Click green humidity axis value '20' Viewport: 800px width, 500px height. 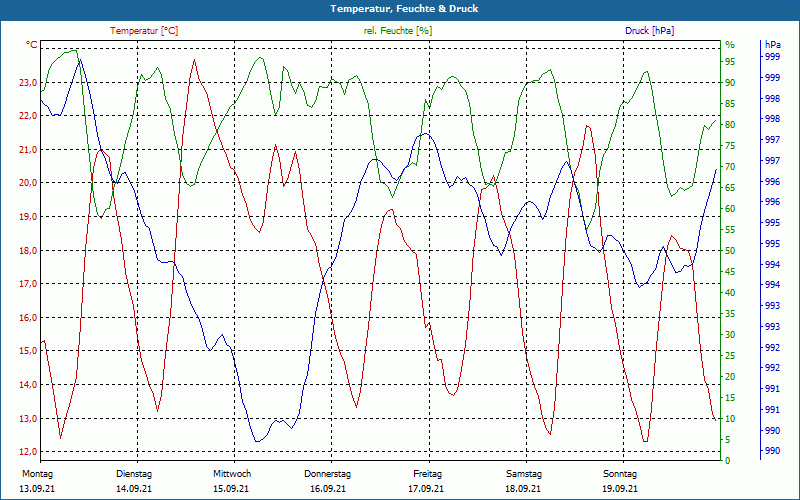(x=730, y=377)
